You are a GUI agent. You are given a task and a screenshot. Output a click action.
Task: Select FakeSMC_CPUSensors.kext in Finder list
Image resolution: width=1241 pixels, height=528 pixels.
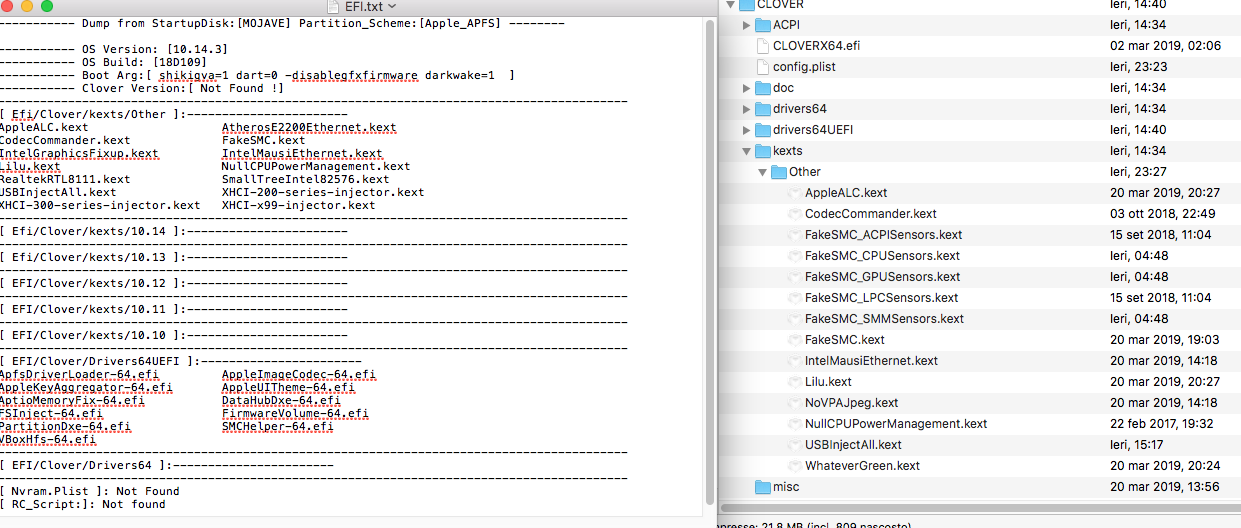[882, 256]
